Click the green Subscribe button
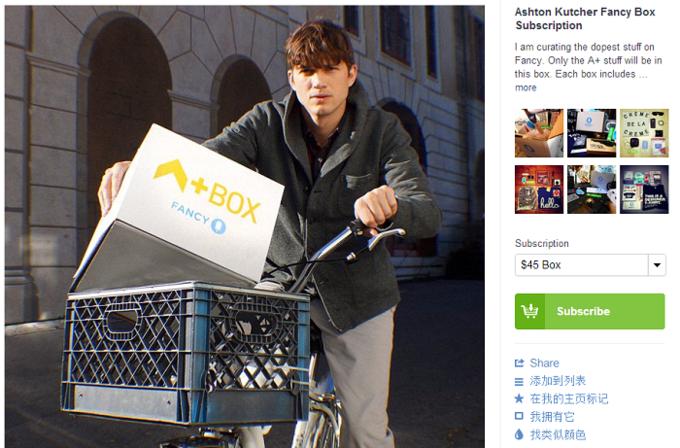 point(590,311)
